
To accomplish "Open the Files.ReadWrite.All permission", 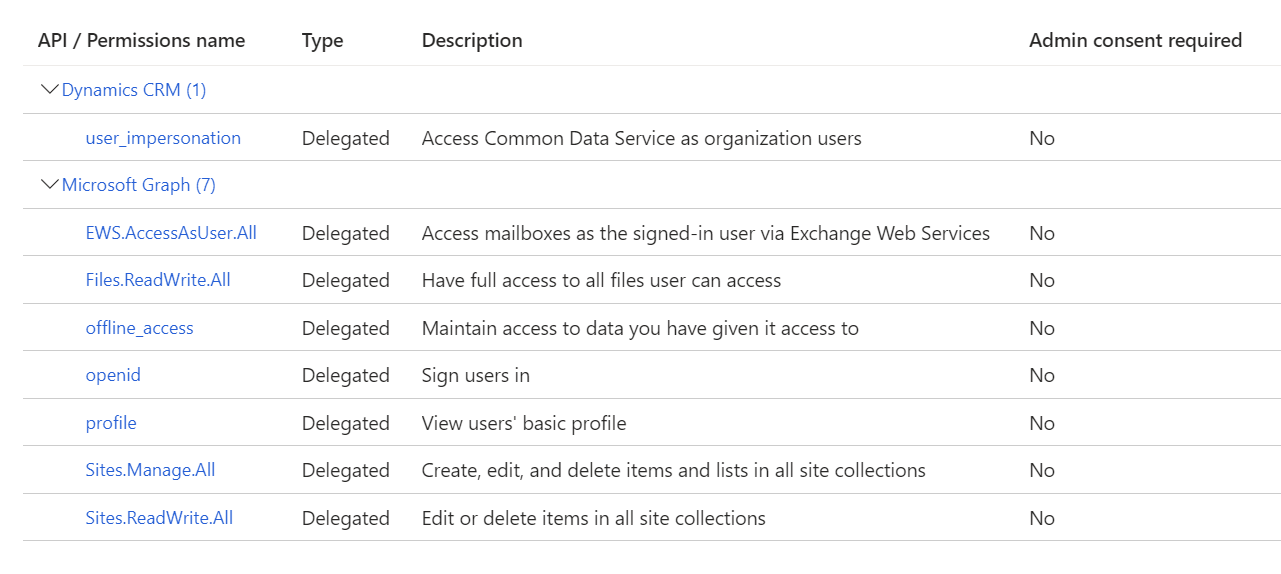I will click(158, 280).
